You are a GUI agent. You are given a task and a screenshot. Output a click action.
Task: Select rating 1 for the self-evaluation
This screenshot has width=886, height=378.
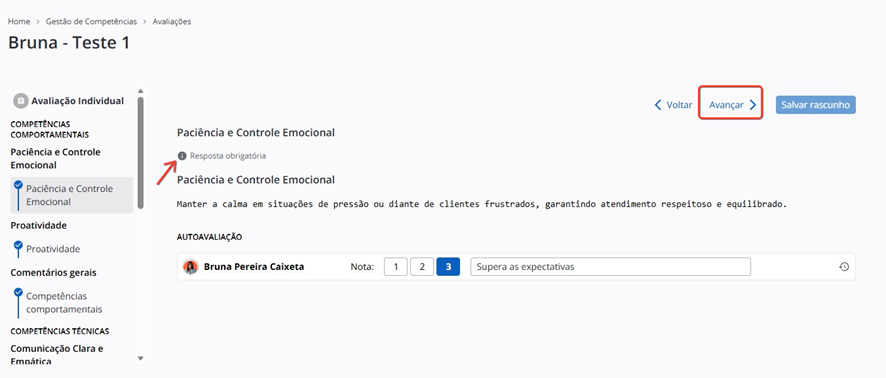tap(396, 267)
